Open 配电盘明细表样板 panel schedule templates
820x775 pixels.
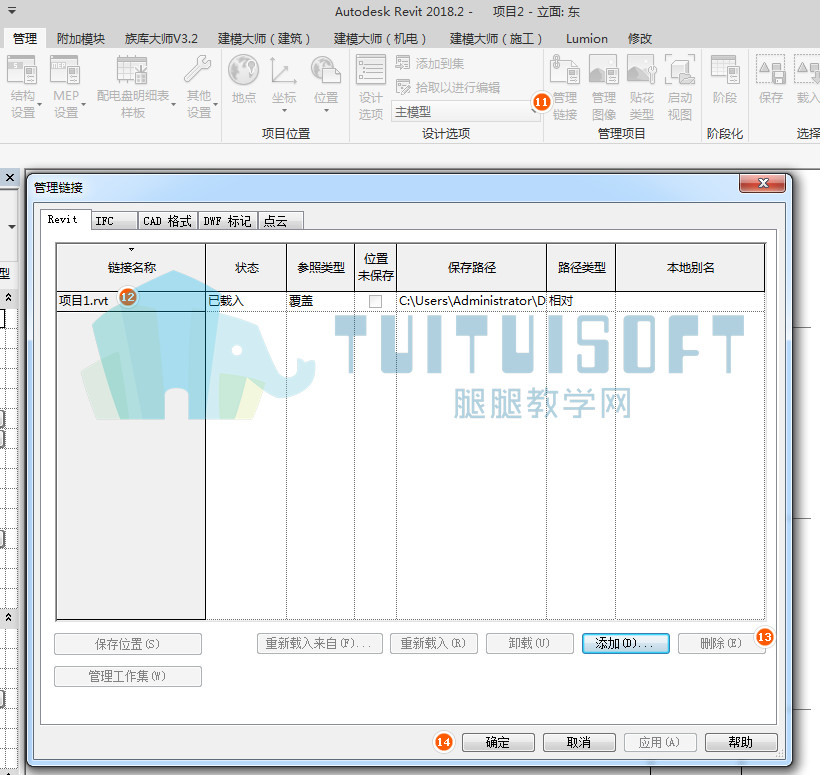[133, 87]
